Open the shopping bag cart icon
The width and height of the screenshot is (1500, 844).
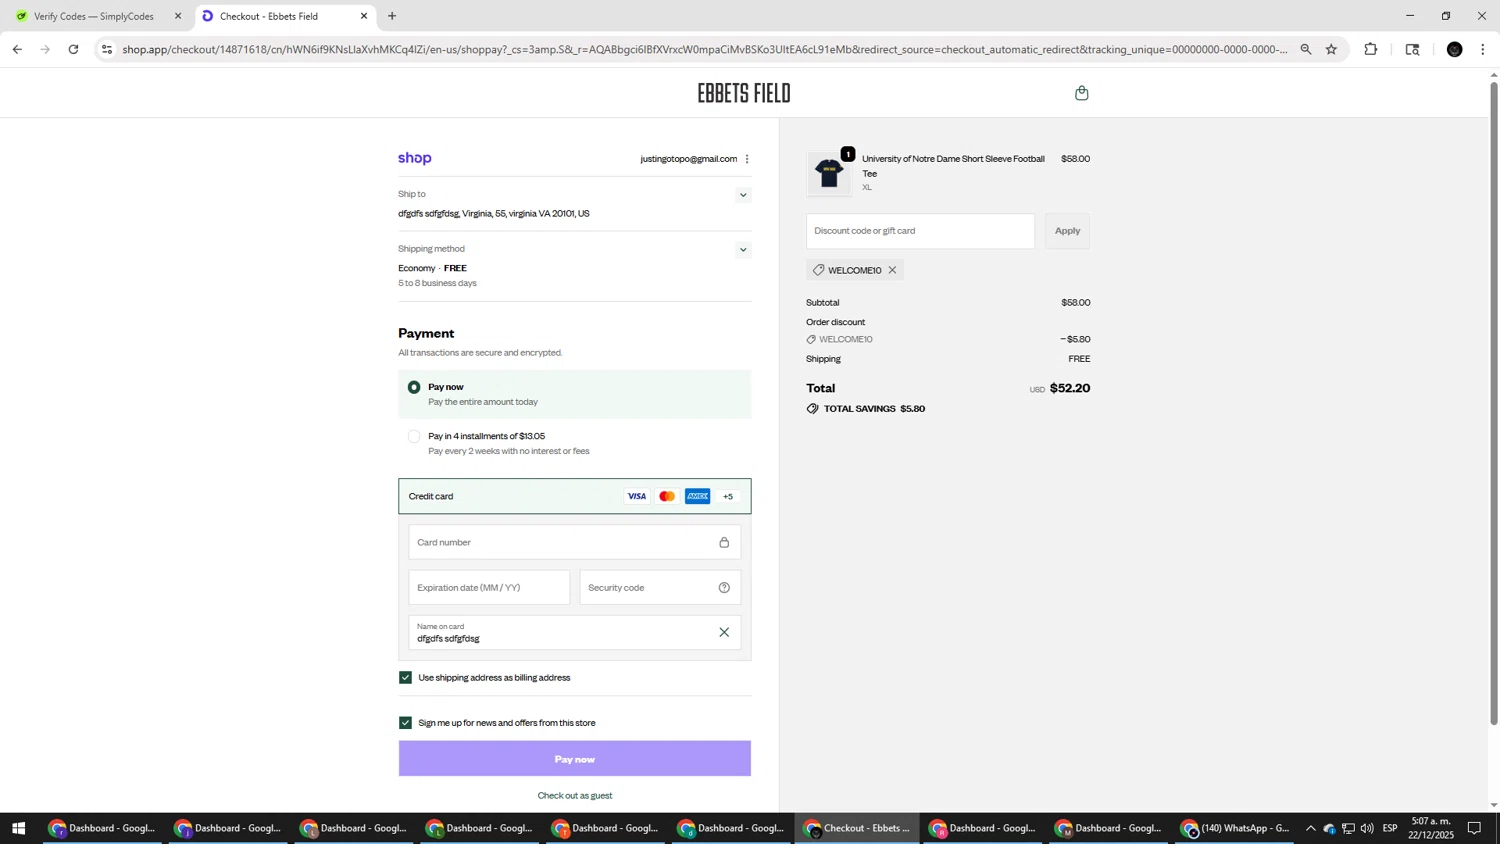[1081, 93]
